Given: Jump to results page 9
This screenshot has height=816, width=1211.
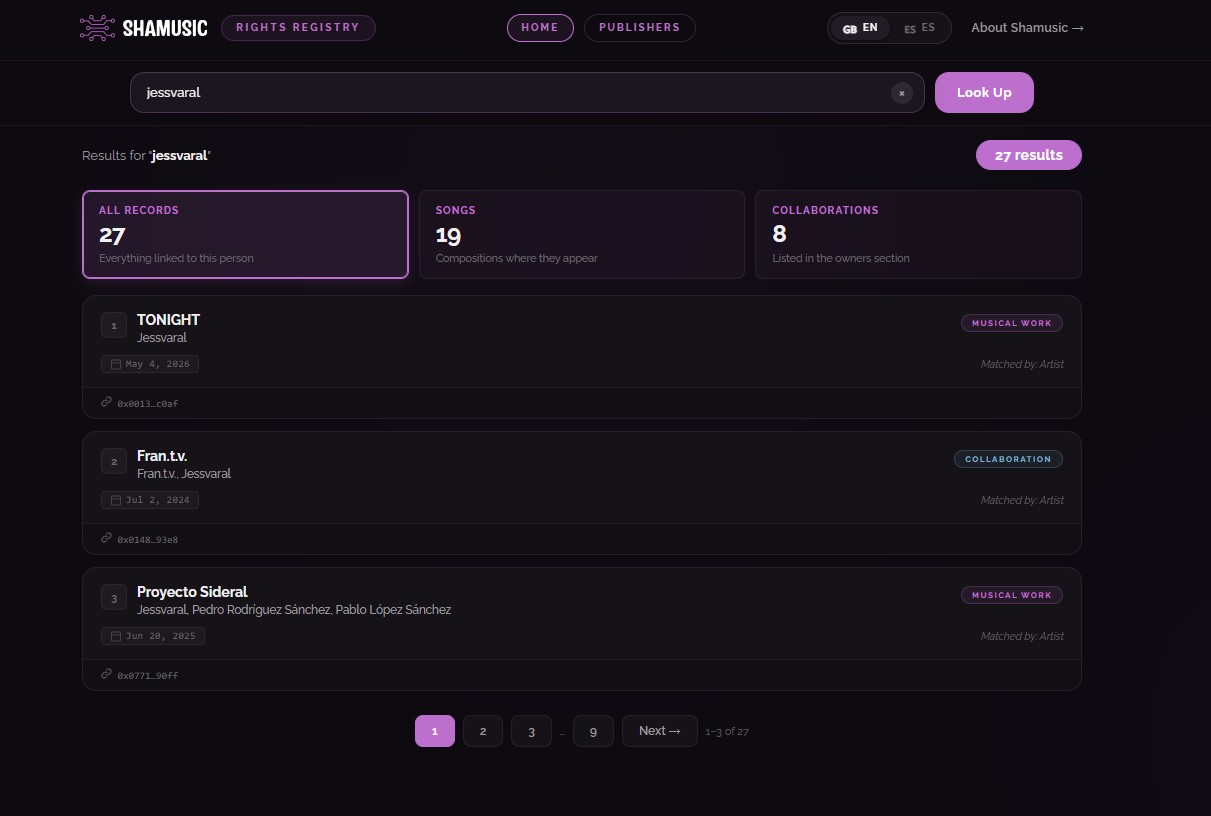Looking at the screenshot, I should point(593,731).
